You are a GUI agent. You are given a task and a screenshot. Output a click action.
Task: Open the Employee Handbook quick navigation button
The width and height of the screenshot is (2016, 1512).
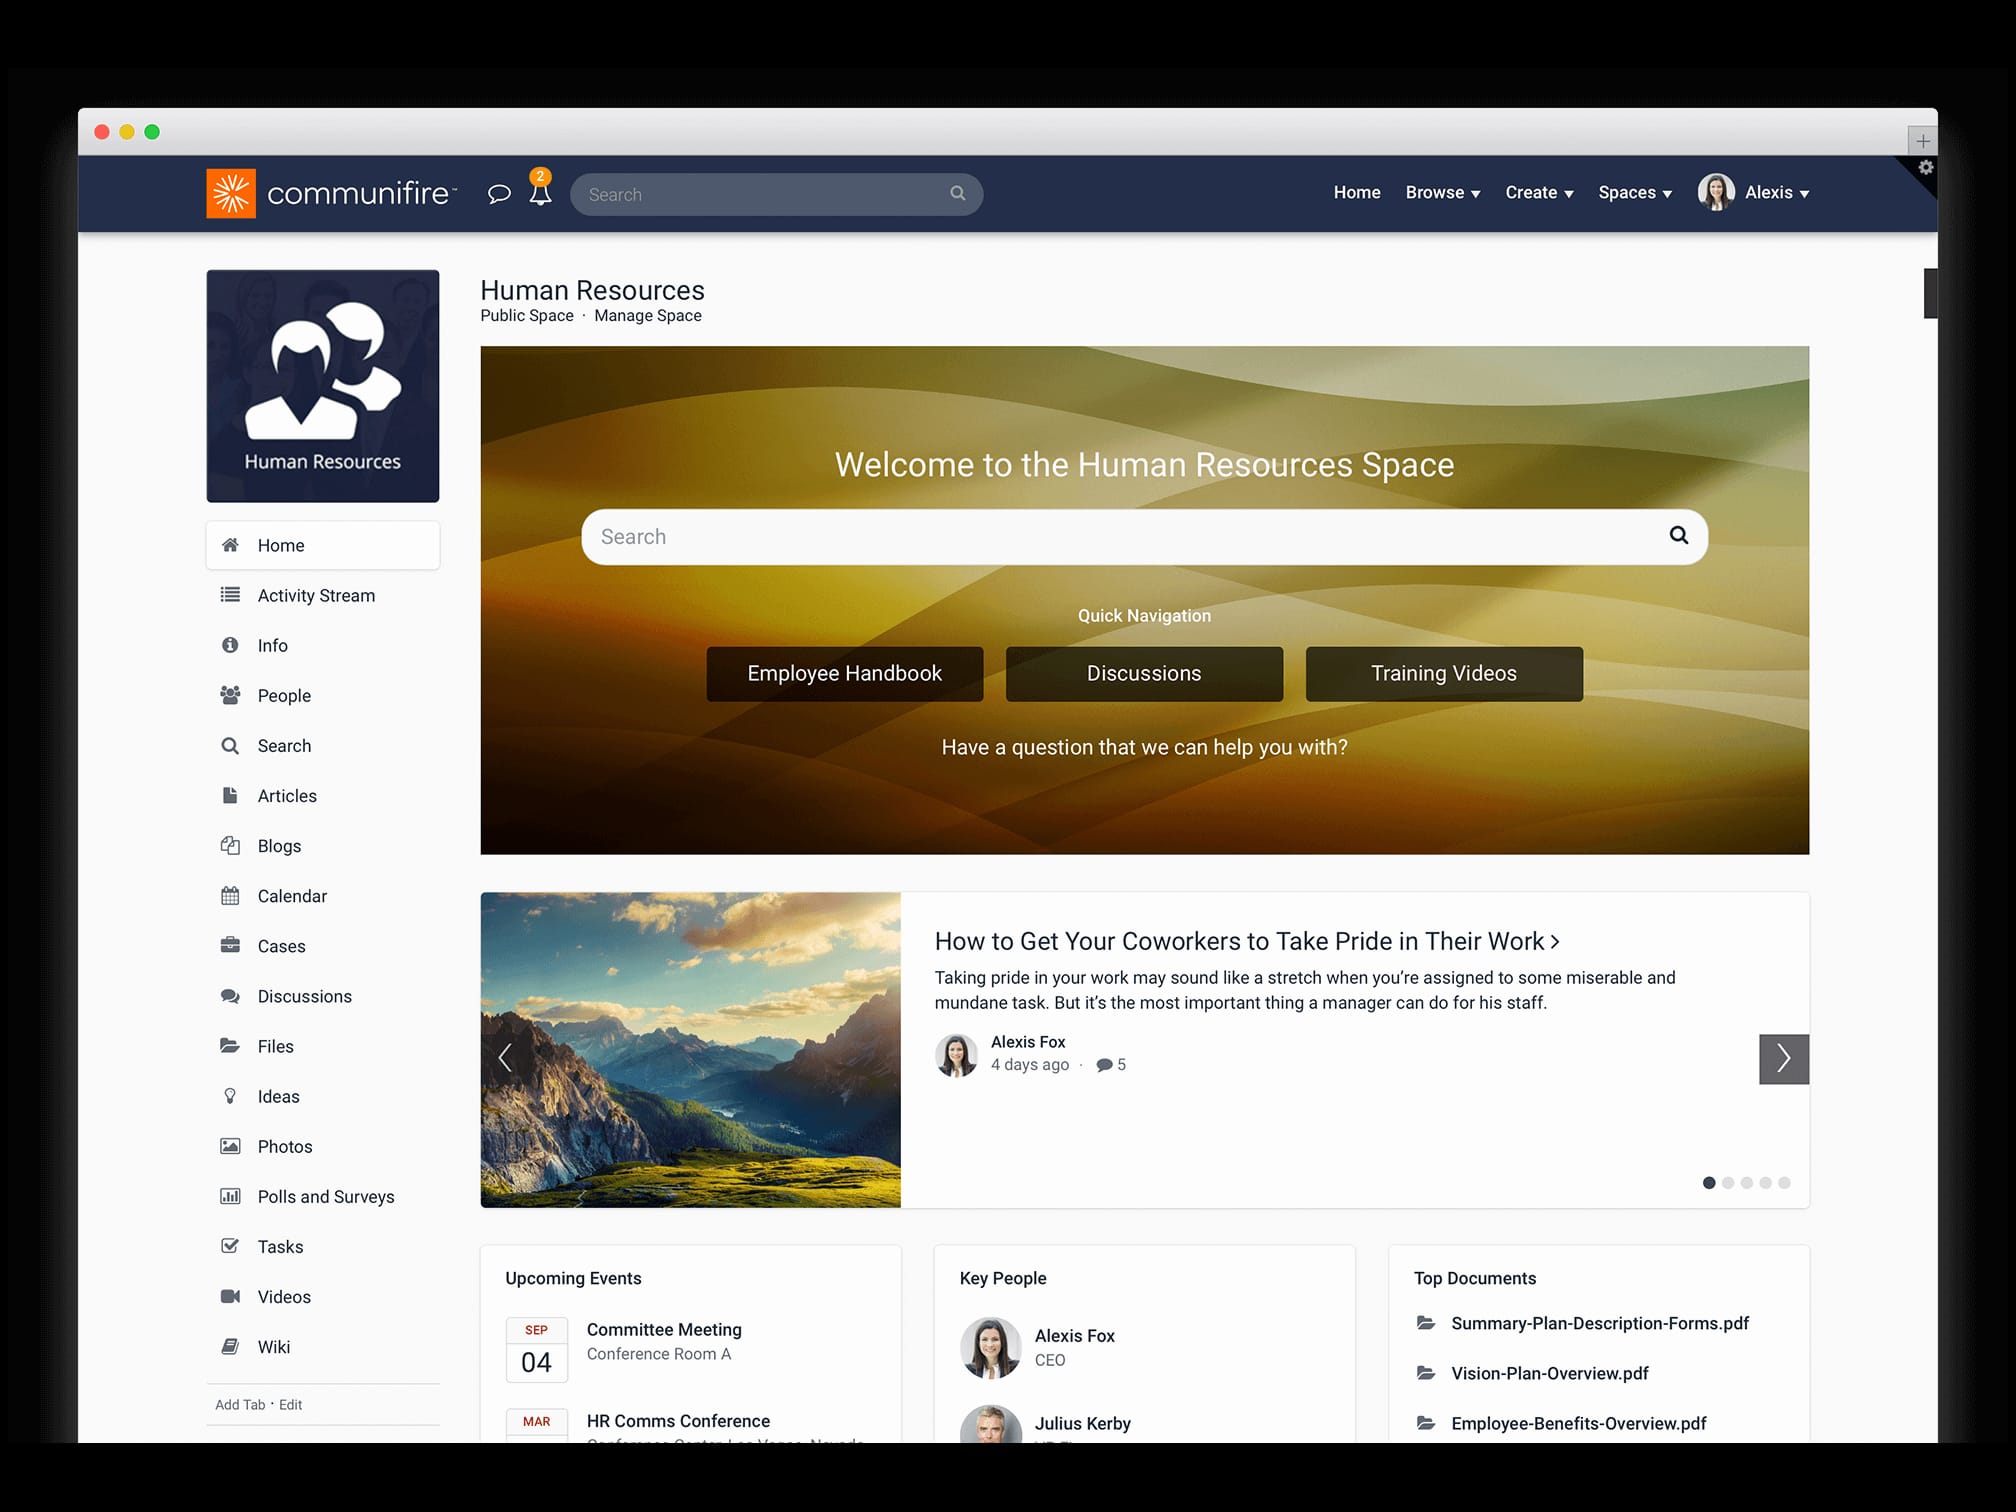point(844,673)
